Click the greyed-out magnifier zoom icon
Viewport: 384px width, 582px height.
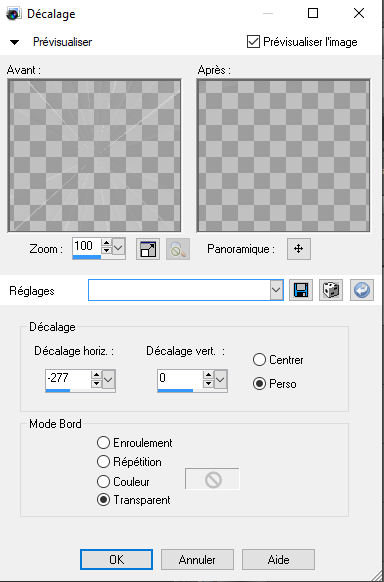coord(178,249)
